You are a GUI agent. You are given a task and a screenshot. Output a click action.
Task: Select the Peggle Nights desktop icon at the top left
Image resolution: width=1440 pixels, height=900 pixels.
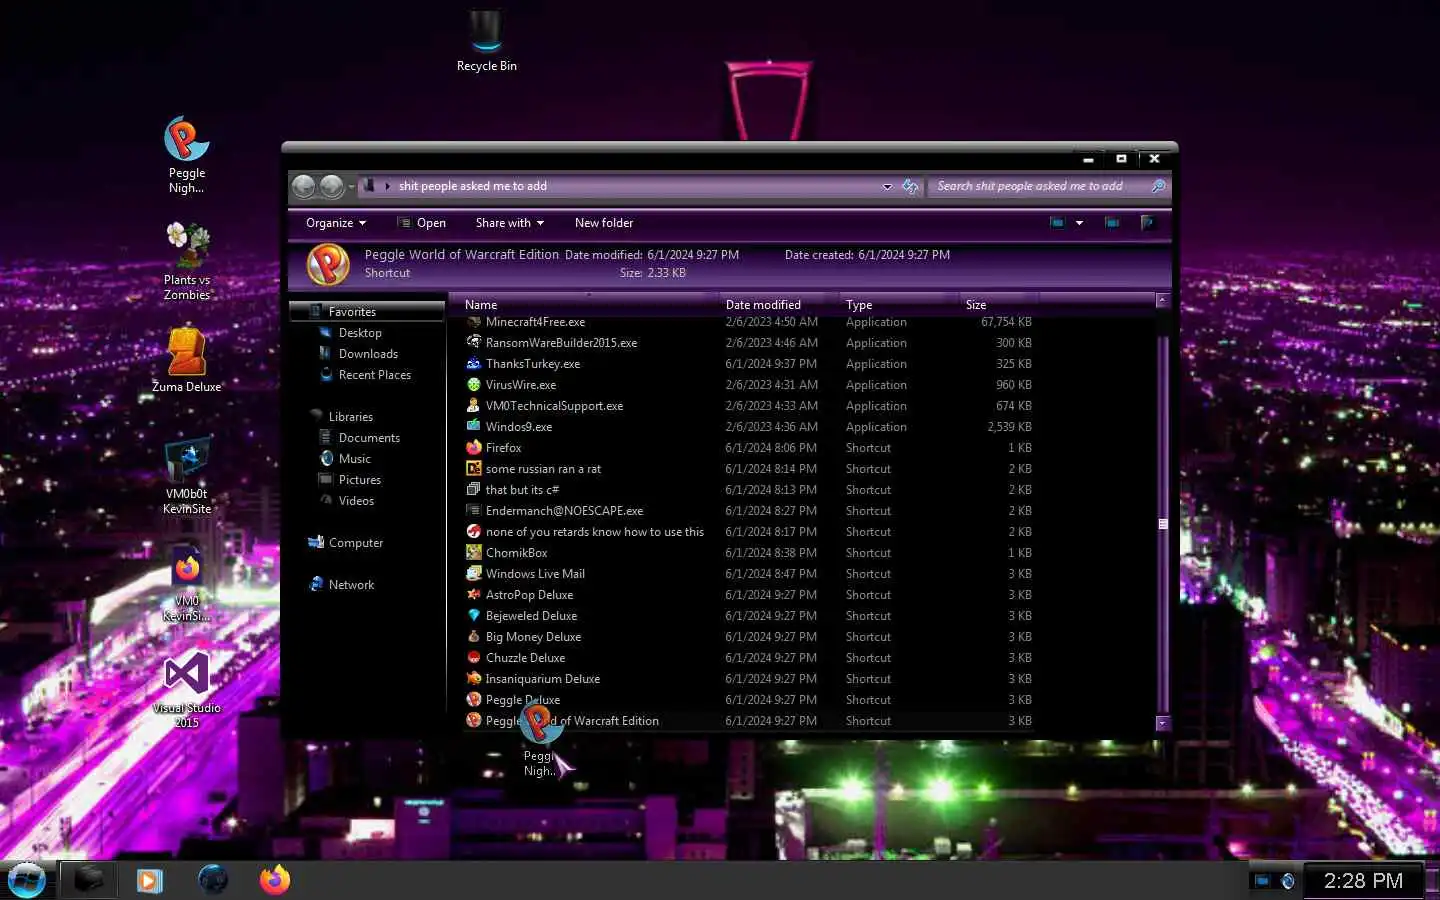(x=186, y=155)
